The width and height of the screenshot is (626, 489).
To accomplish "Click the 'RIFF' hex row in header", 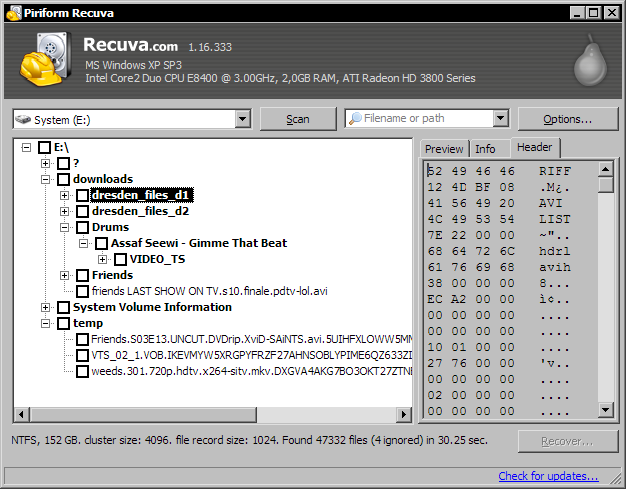I will point(499,171).
